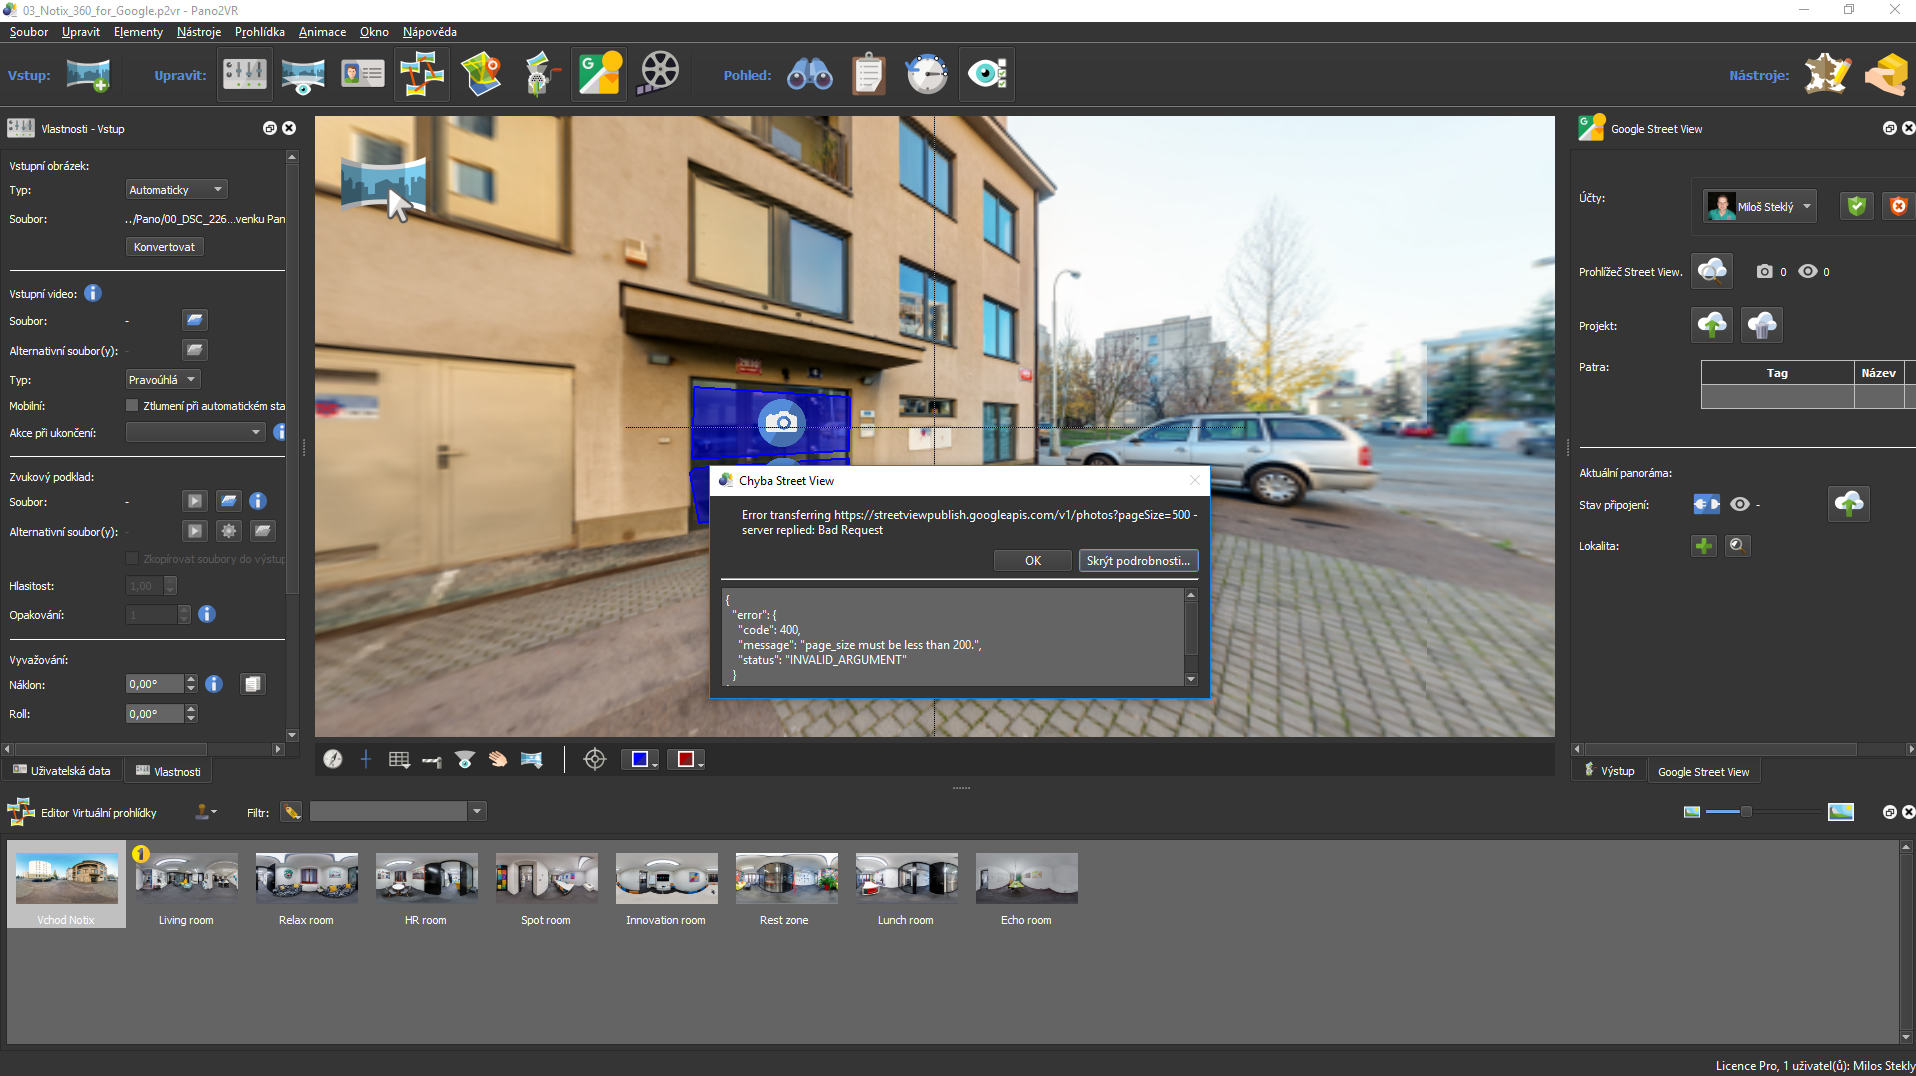Click the binoculars view icon

click(x=810, y=74)
